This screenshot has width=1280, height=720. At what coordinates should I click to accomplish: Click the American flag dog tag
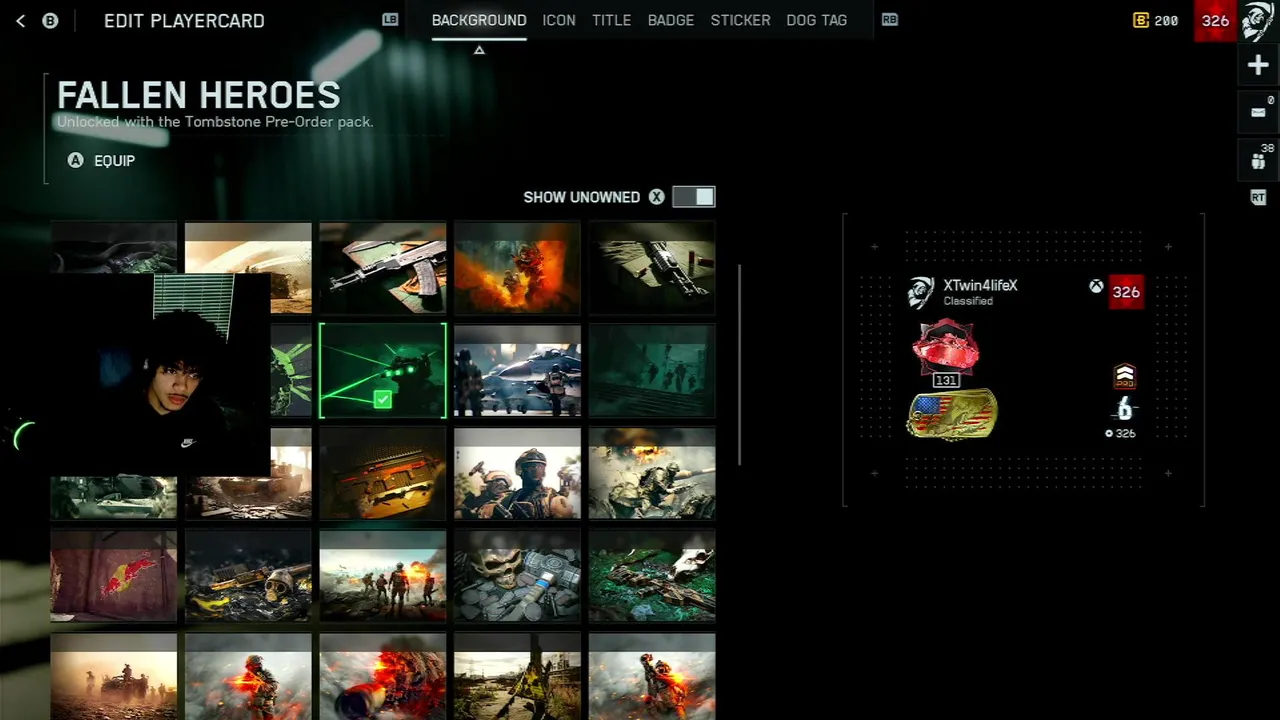(952, 415)
